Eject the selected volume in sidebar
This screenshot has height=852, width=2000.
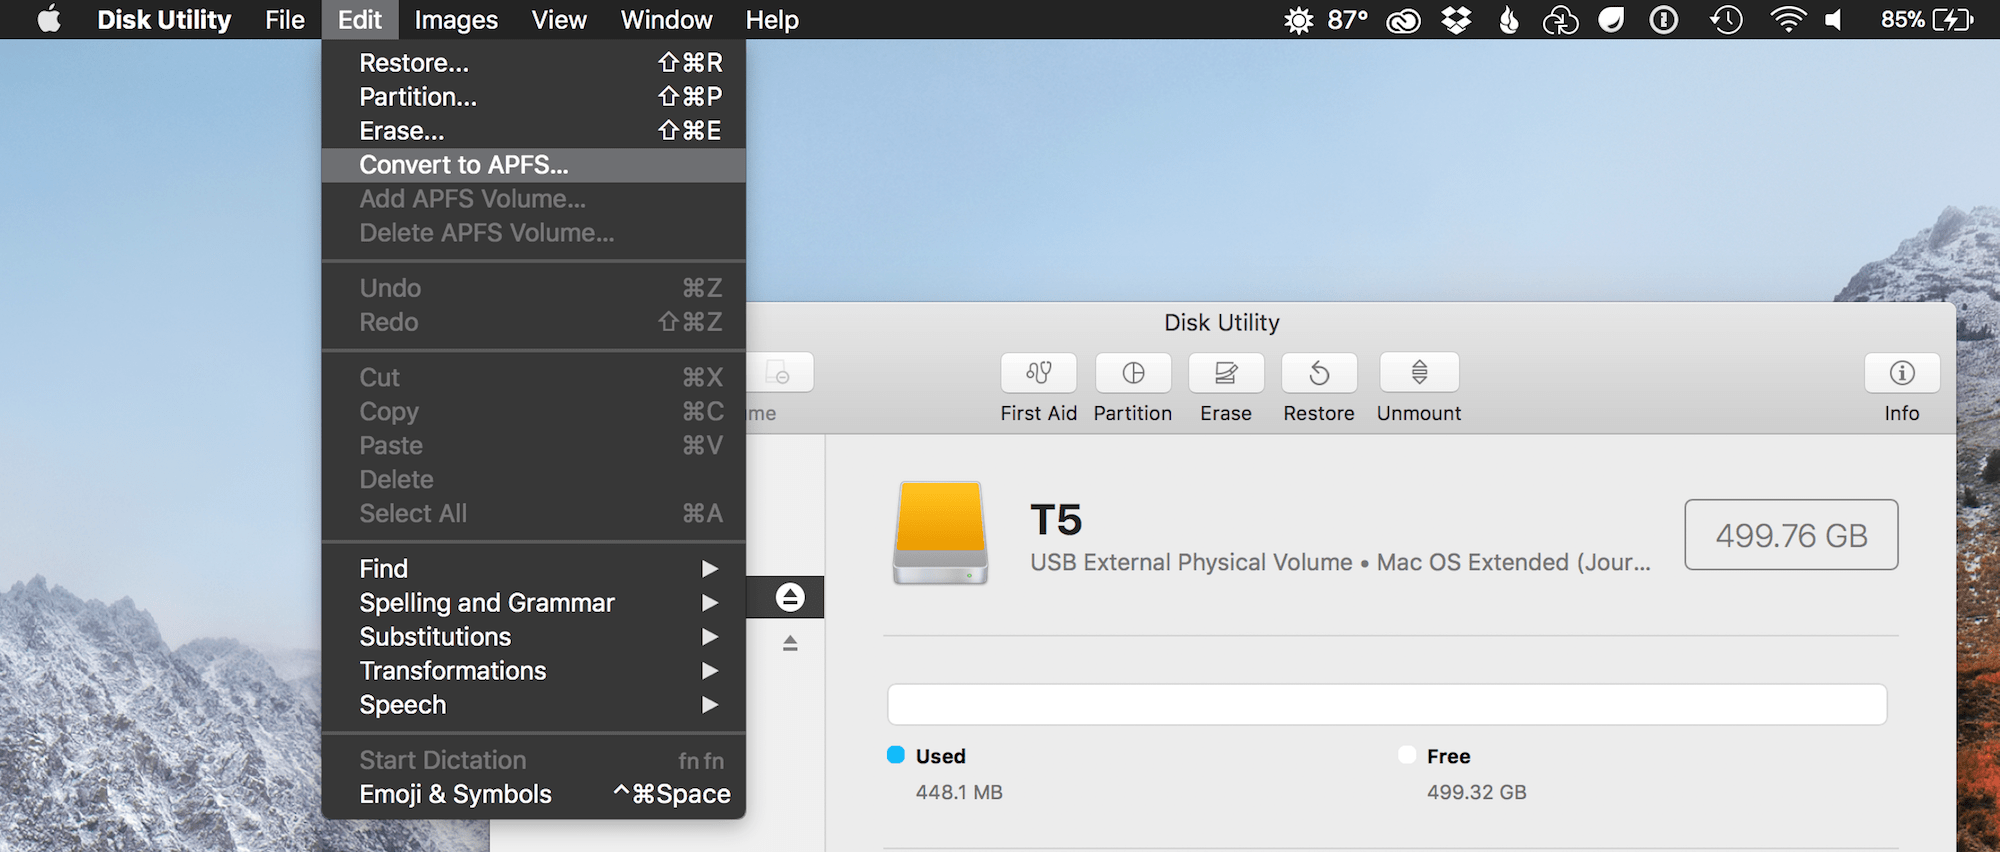[790, 597]
